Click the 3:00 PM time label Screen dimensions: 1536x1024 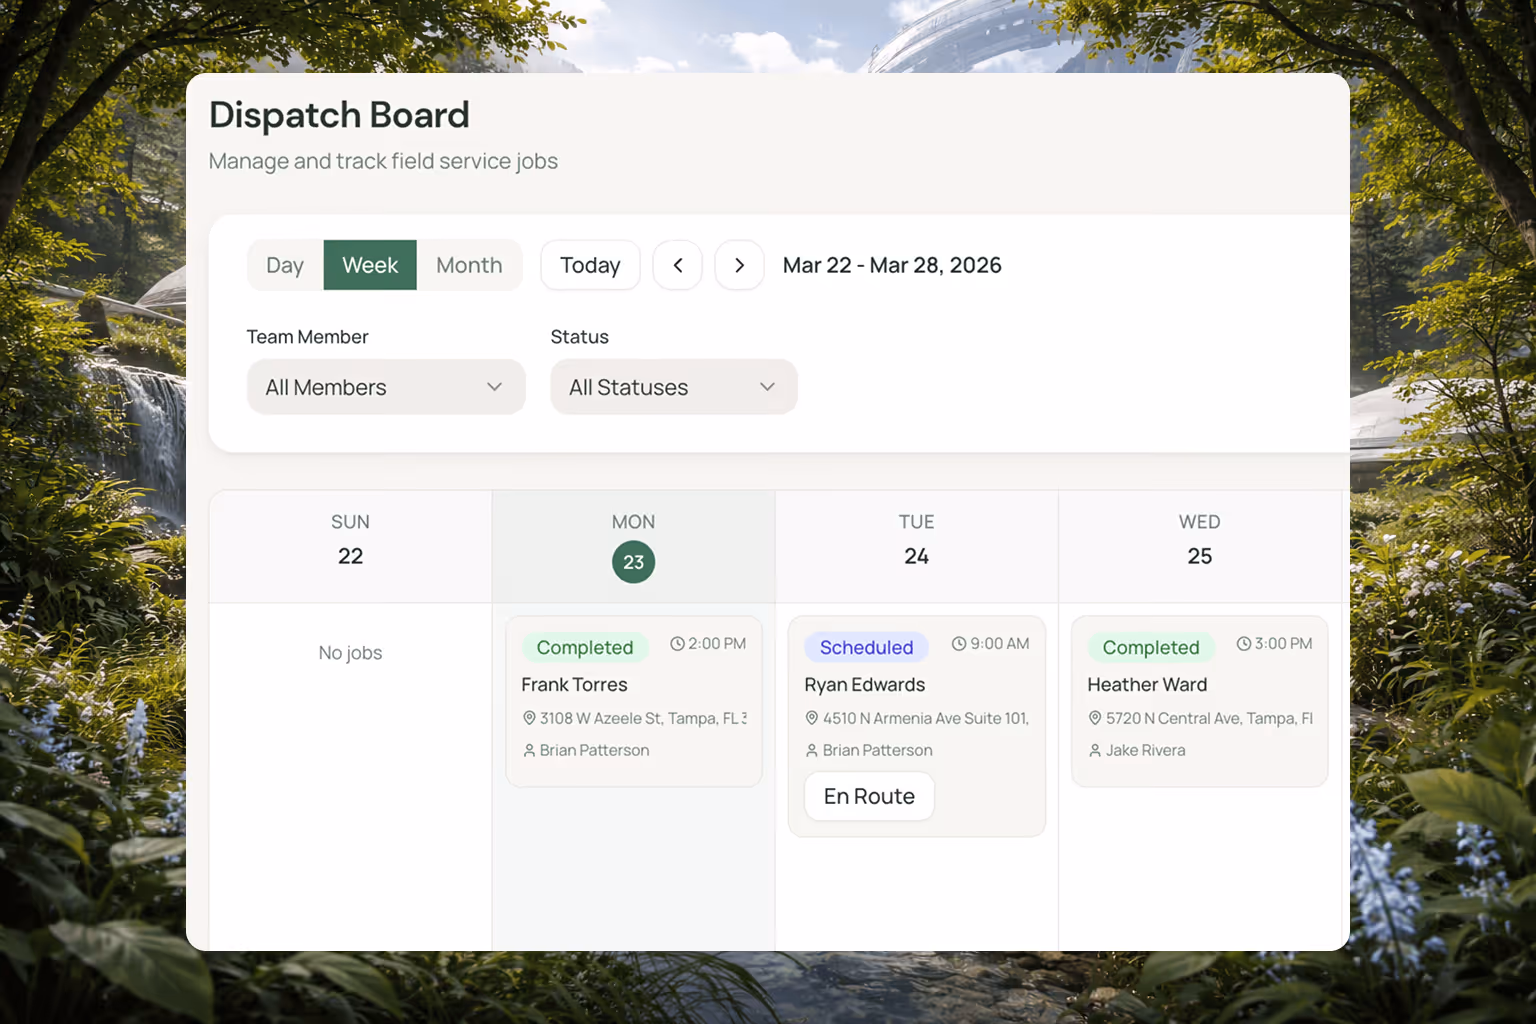click(1284, 644)
